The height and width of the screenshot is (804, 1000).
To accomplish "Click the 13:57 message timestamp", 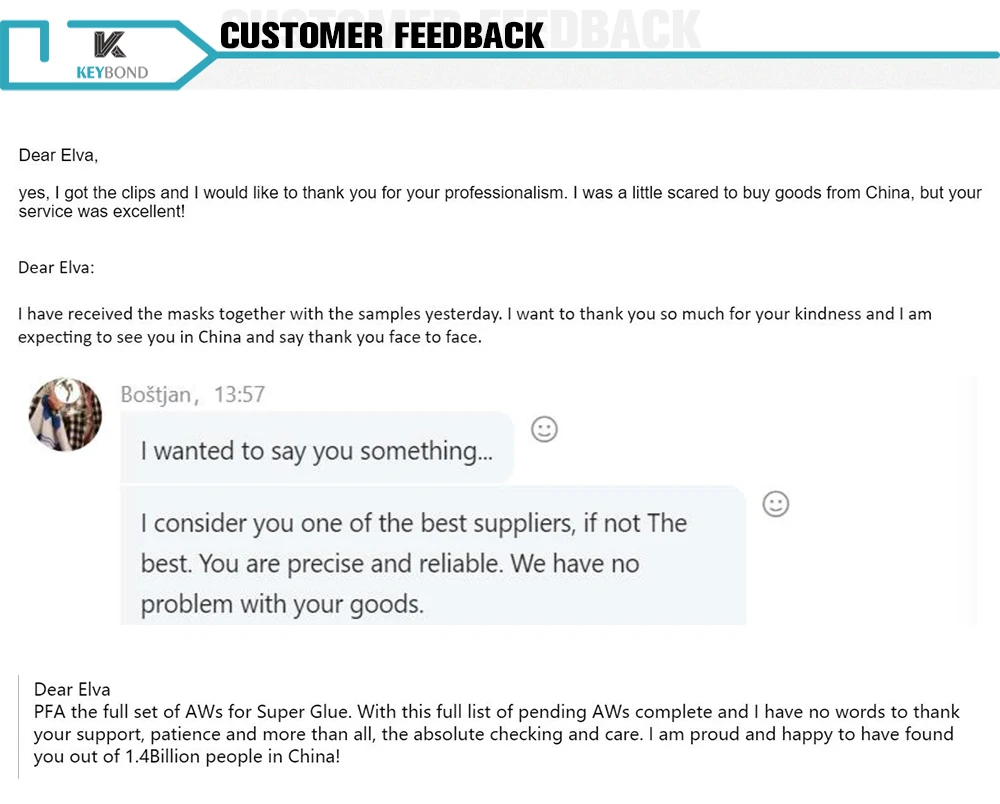I will coord(239,395).
